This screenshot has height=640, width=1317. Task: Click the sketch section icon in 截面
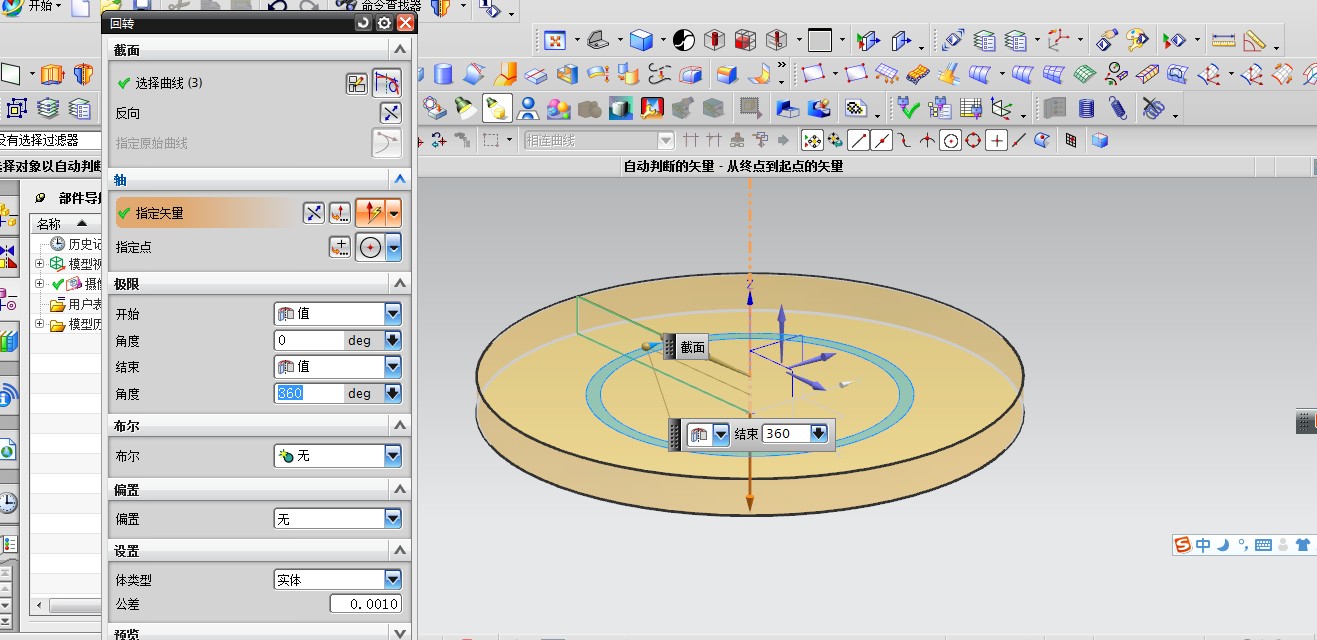coord(357,84)
